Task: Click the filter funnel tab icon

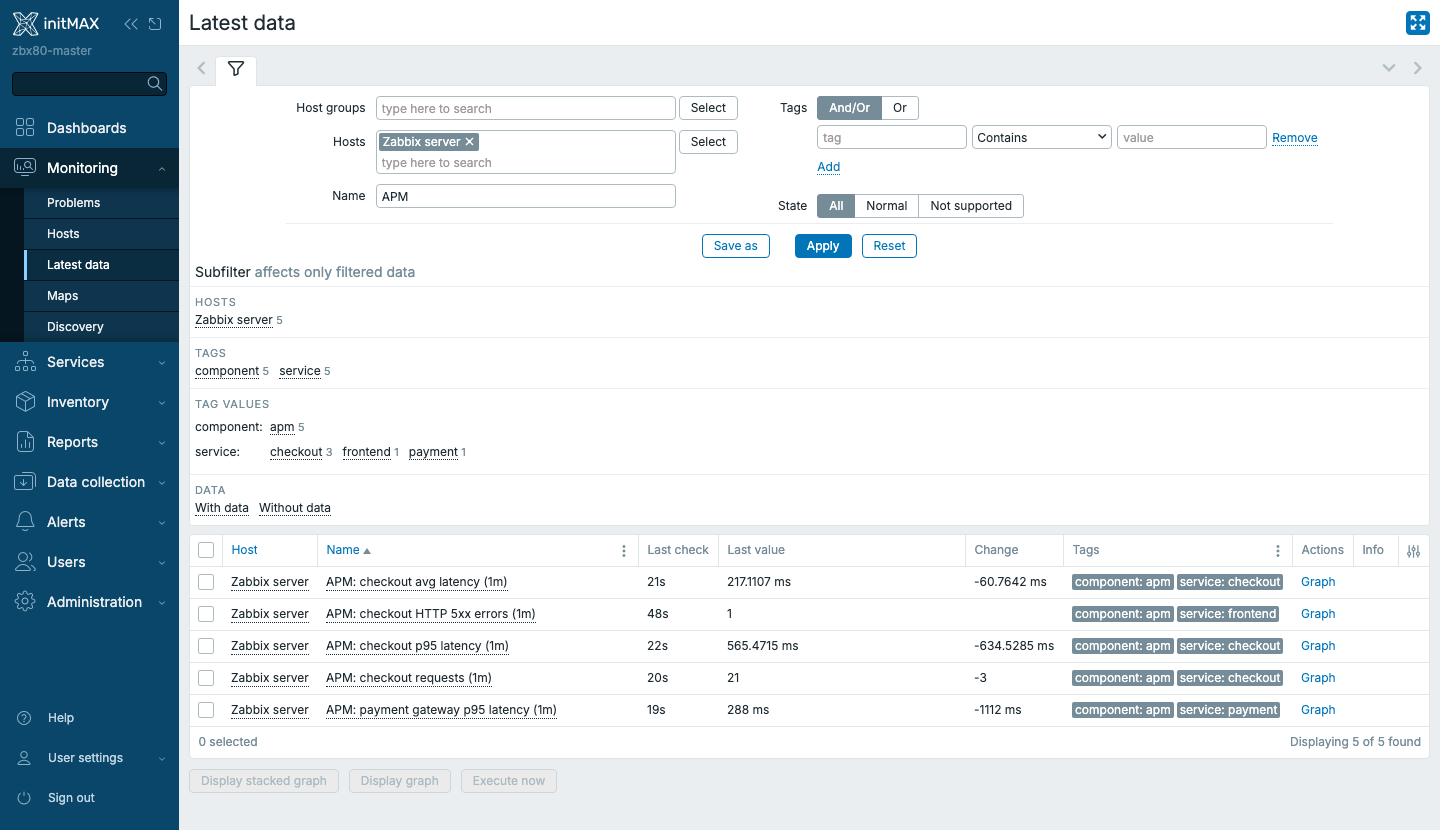Action: [236, 69]
